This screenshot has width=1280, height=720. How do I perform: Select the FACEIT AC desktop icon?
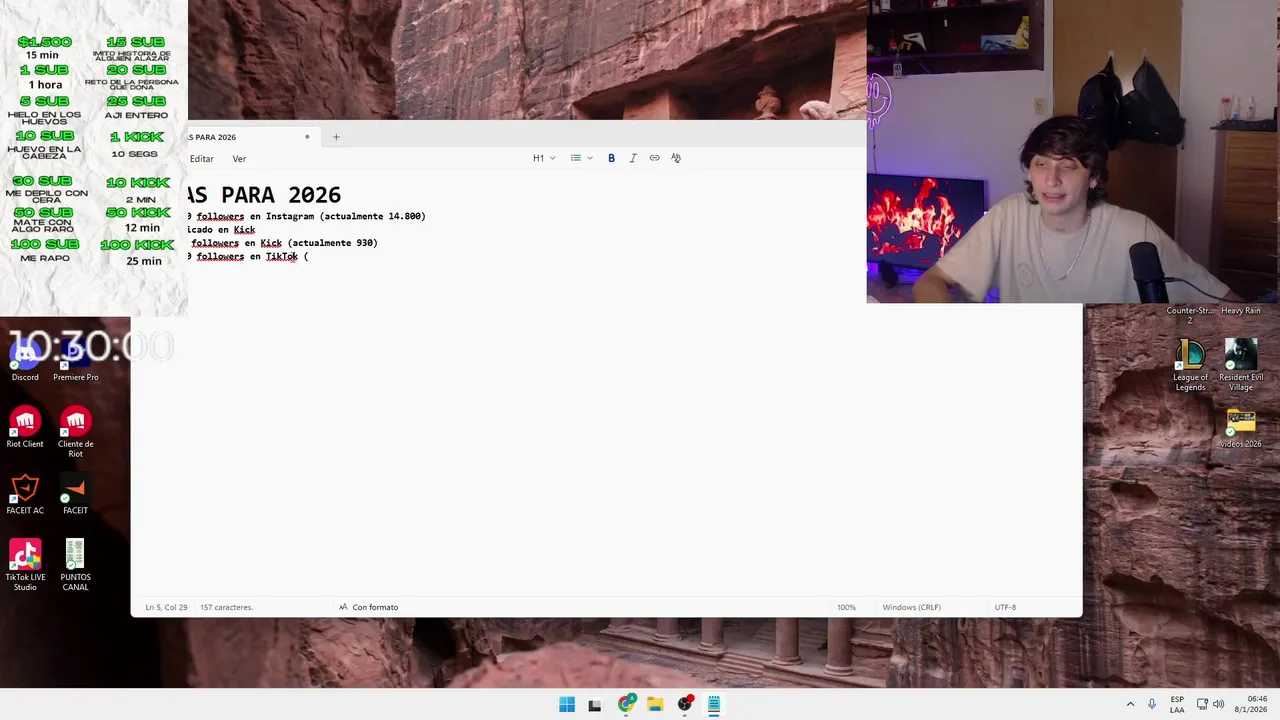(x=25, y=494)
